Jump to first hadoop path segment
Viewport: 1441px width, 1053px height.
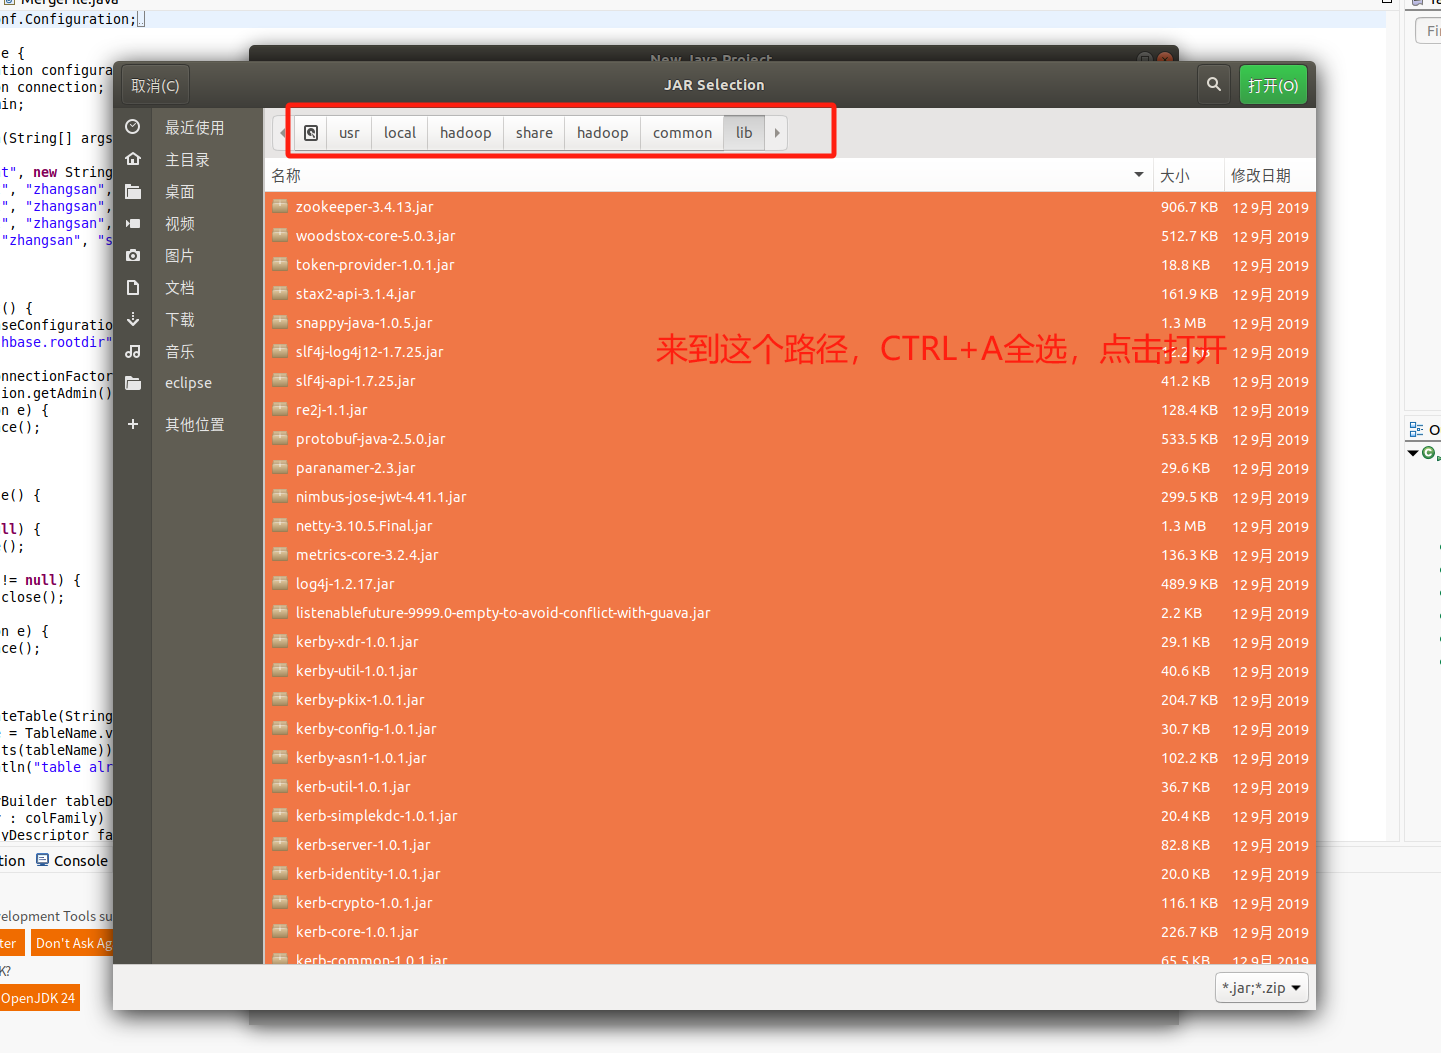point(466,133)
